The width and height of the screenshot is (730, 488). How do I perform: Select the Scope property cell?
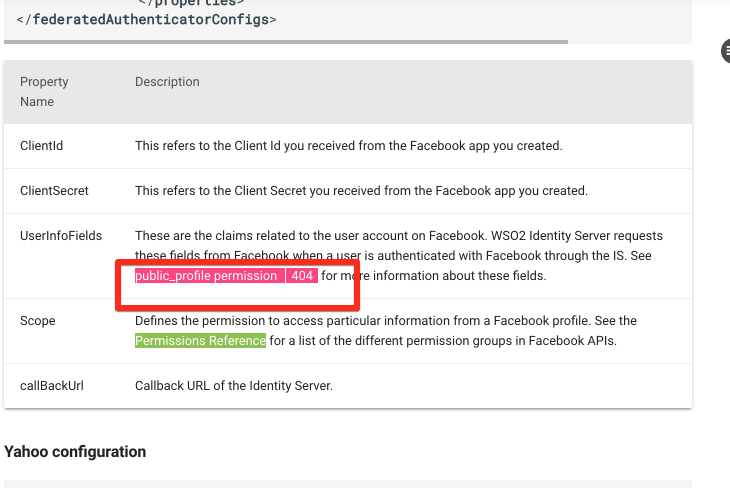pos(38,321)
